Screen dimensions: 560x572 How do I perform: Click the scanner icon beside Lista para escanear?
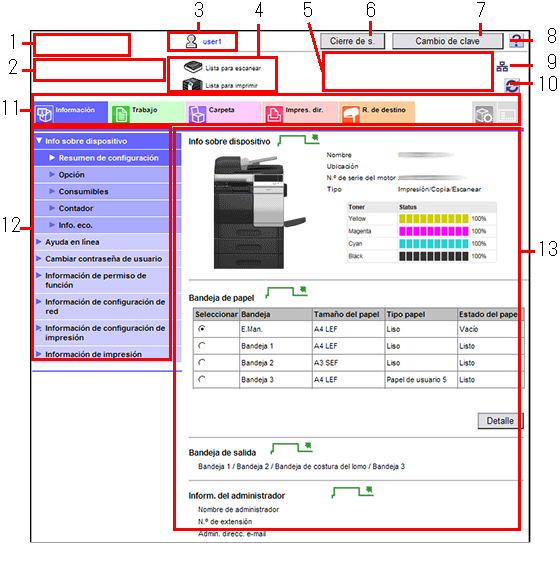coord(193,67)
